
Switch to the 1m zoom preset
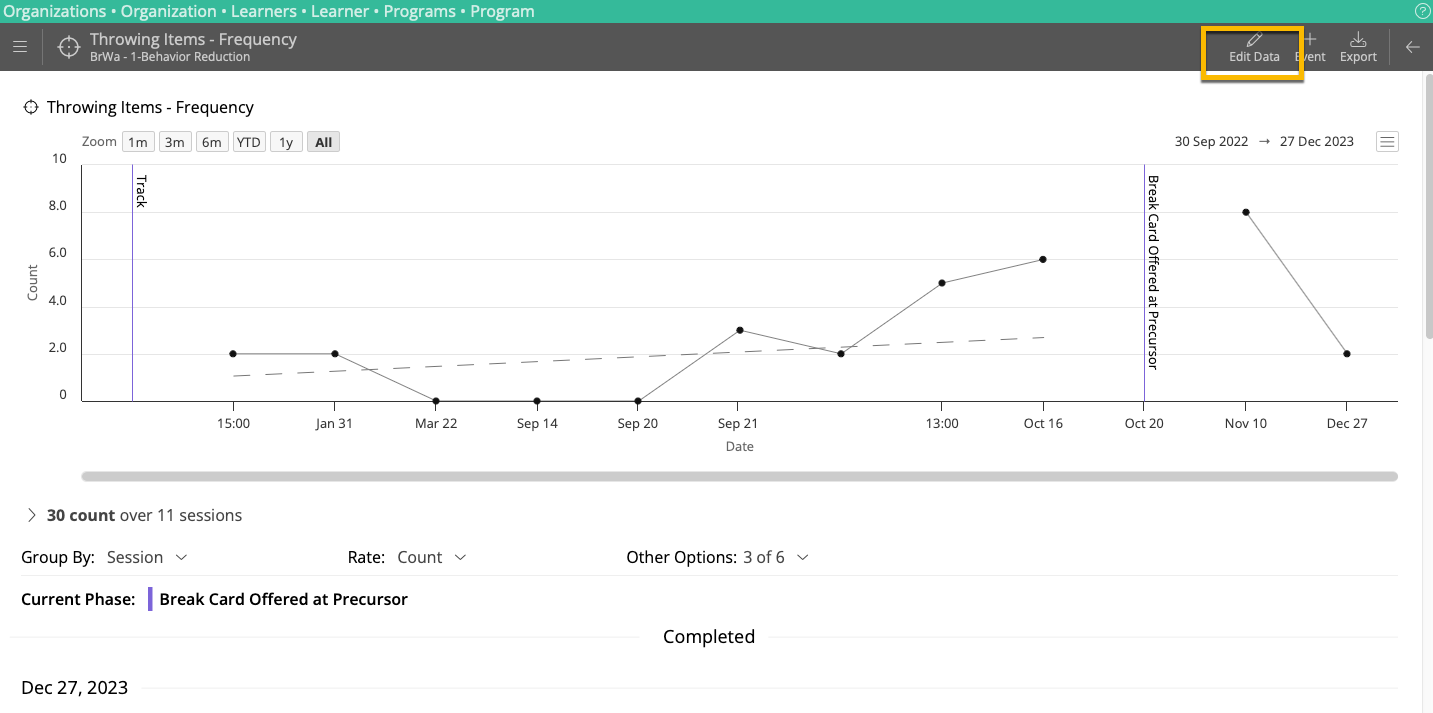point(137,141)
